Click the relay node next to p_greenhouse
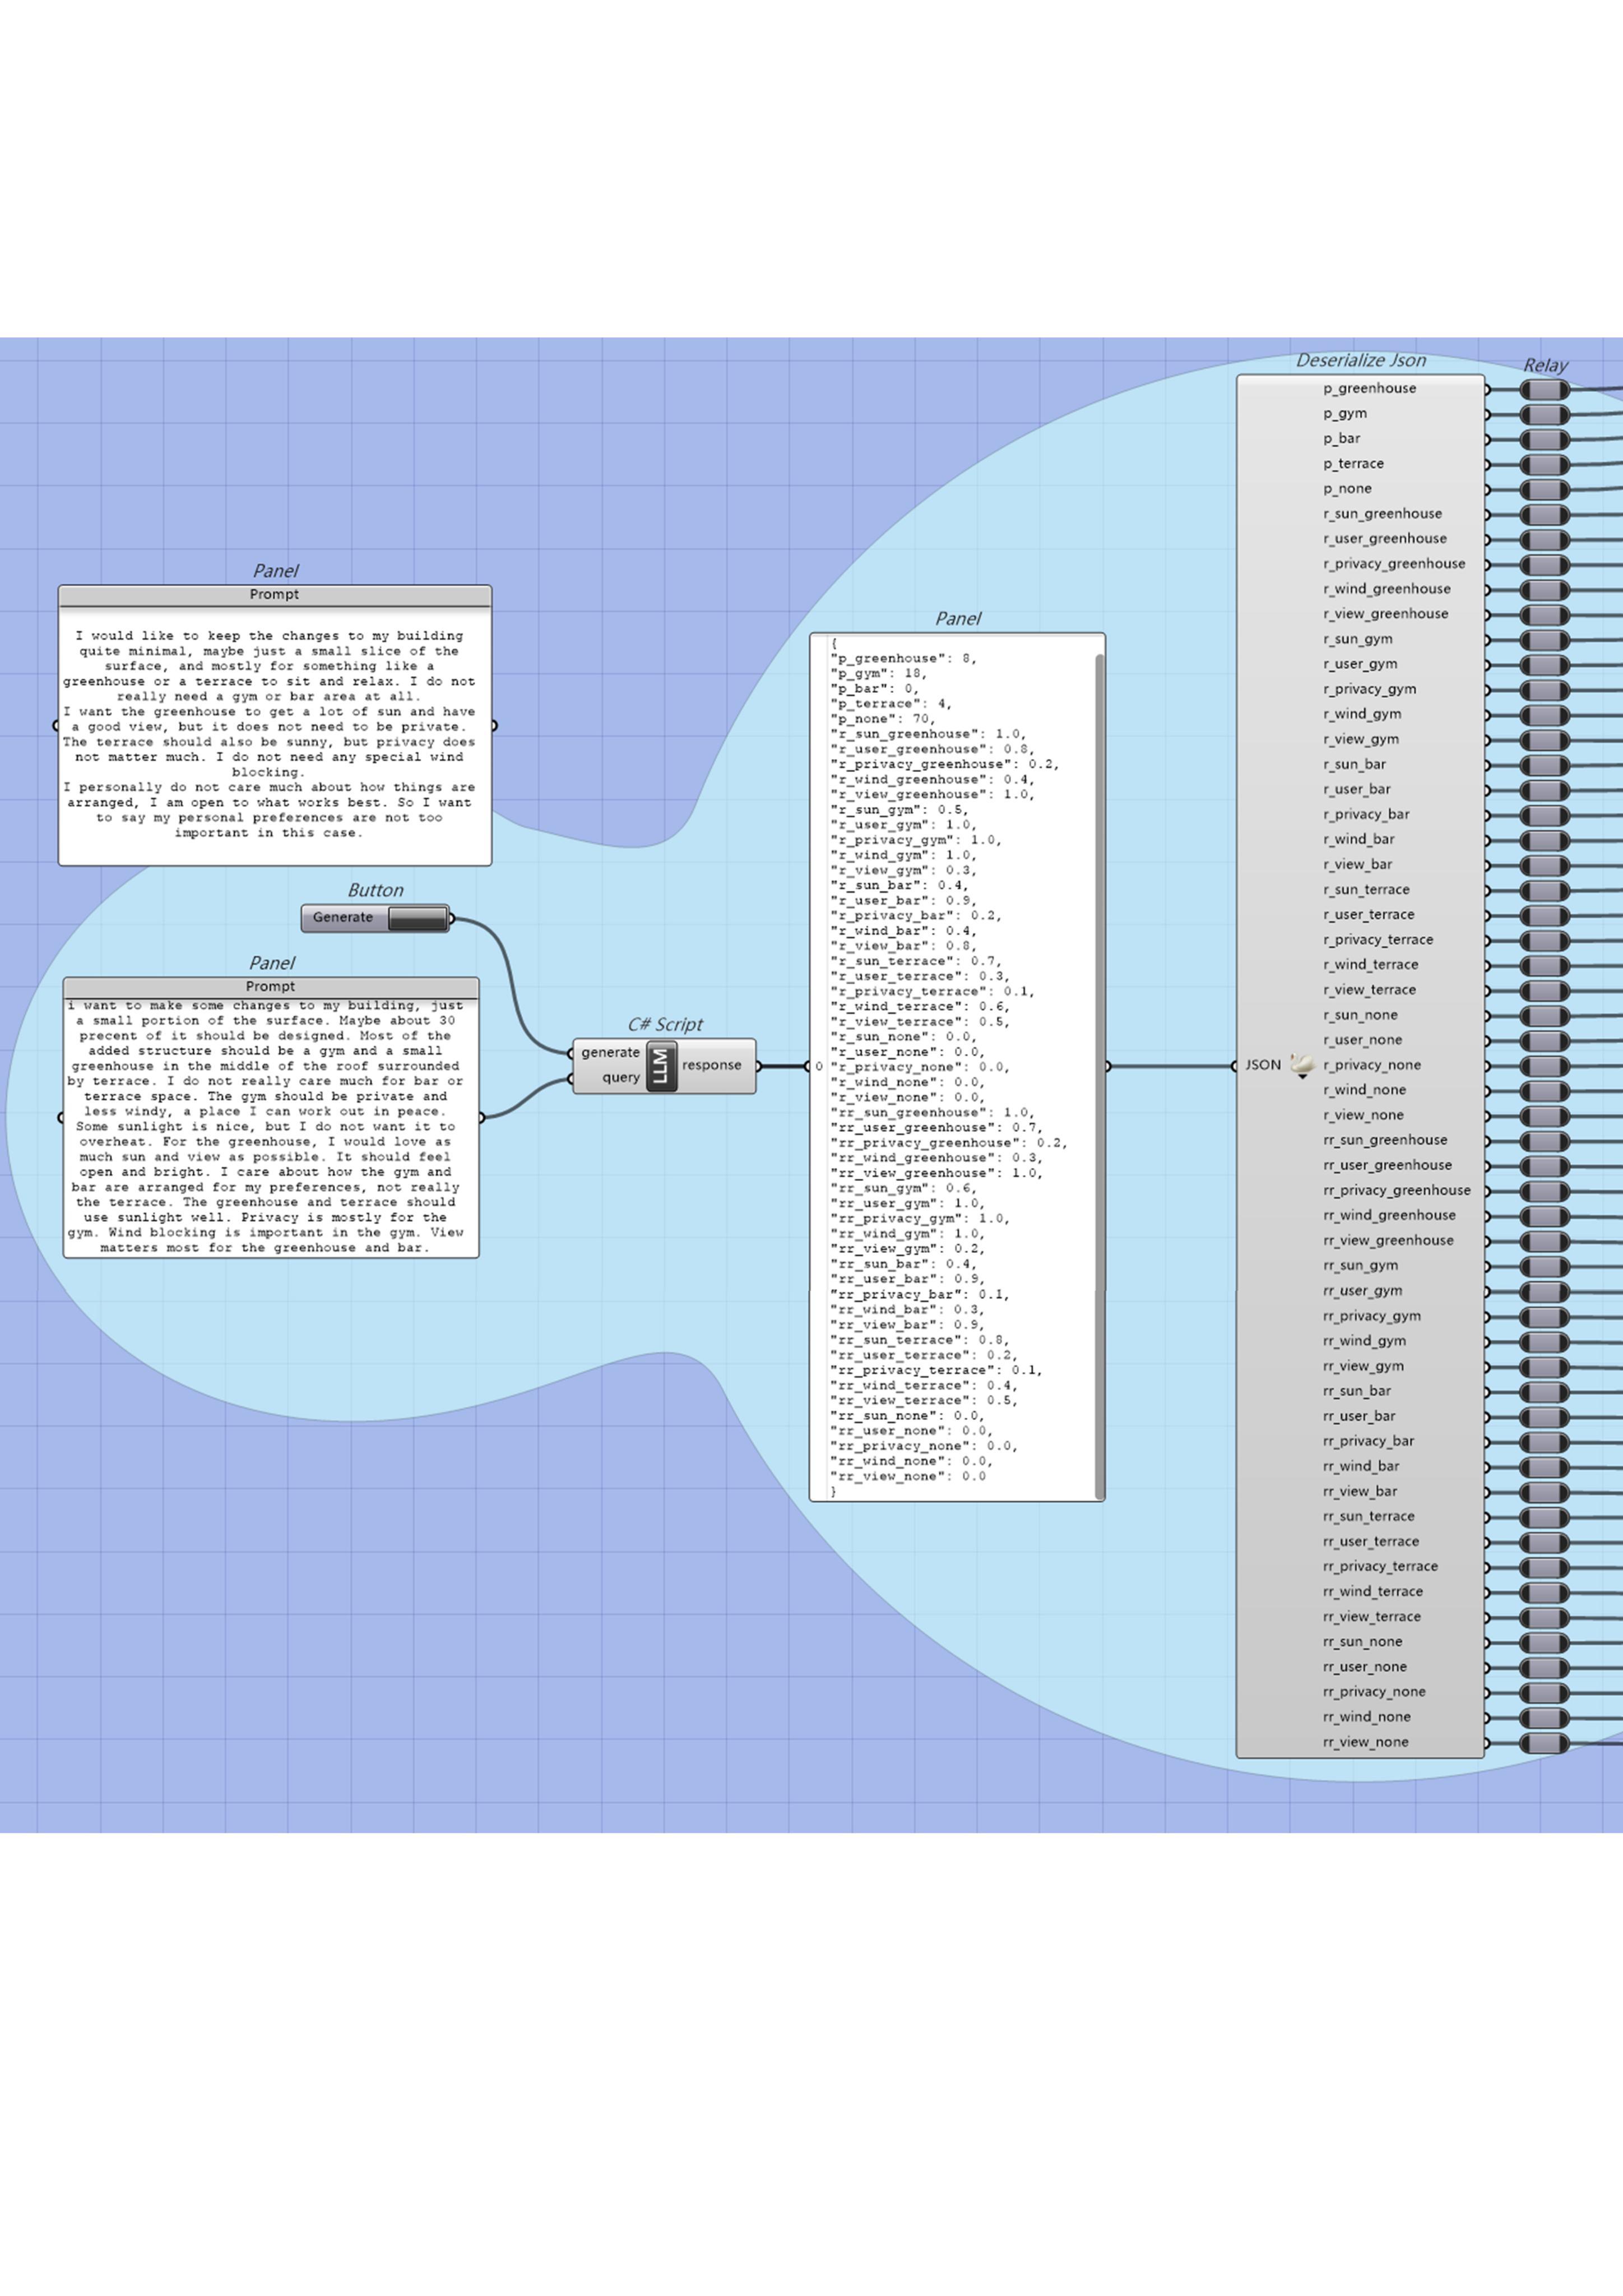This screenshot has width=1623, height=2296. point(1544,389)
